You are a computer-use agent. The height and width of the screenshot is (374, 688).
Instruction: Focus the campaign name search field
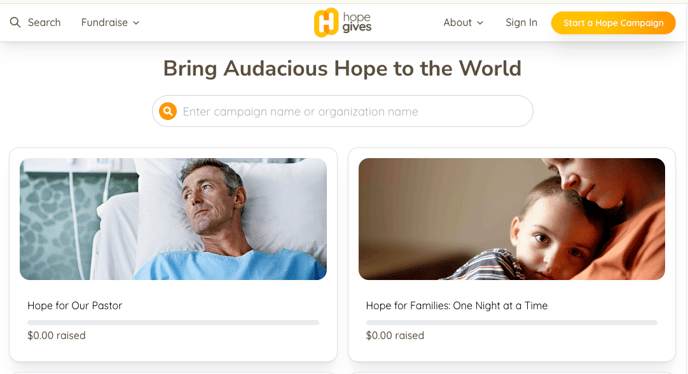[343, 111]
